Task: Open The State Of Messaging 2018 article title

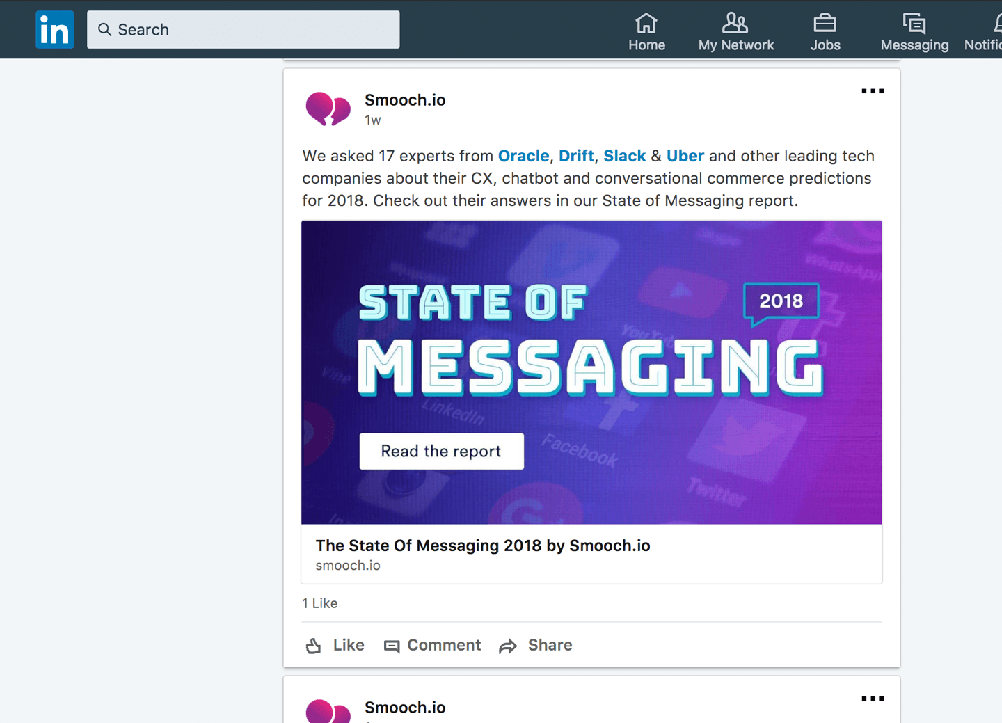Action: click(x=483, y=546)
